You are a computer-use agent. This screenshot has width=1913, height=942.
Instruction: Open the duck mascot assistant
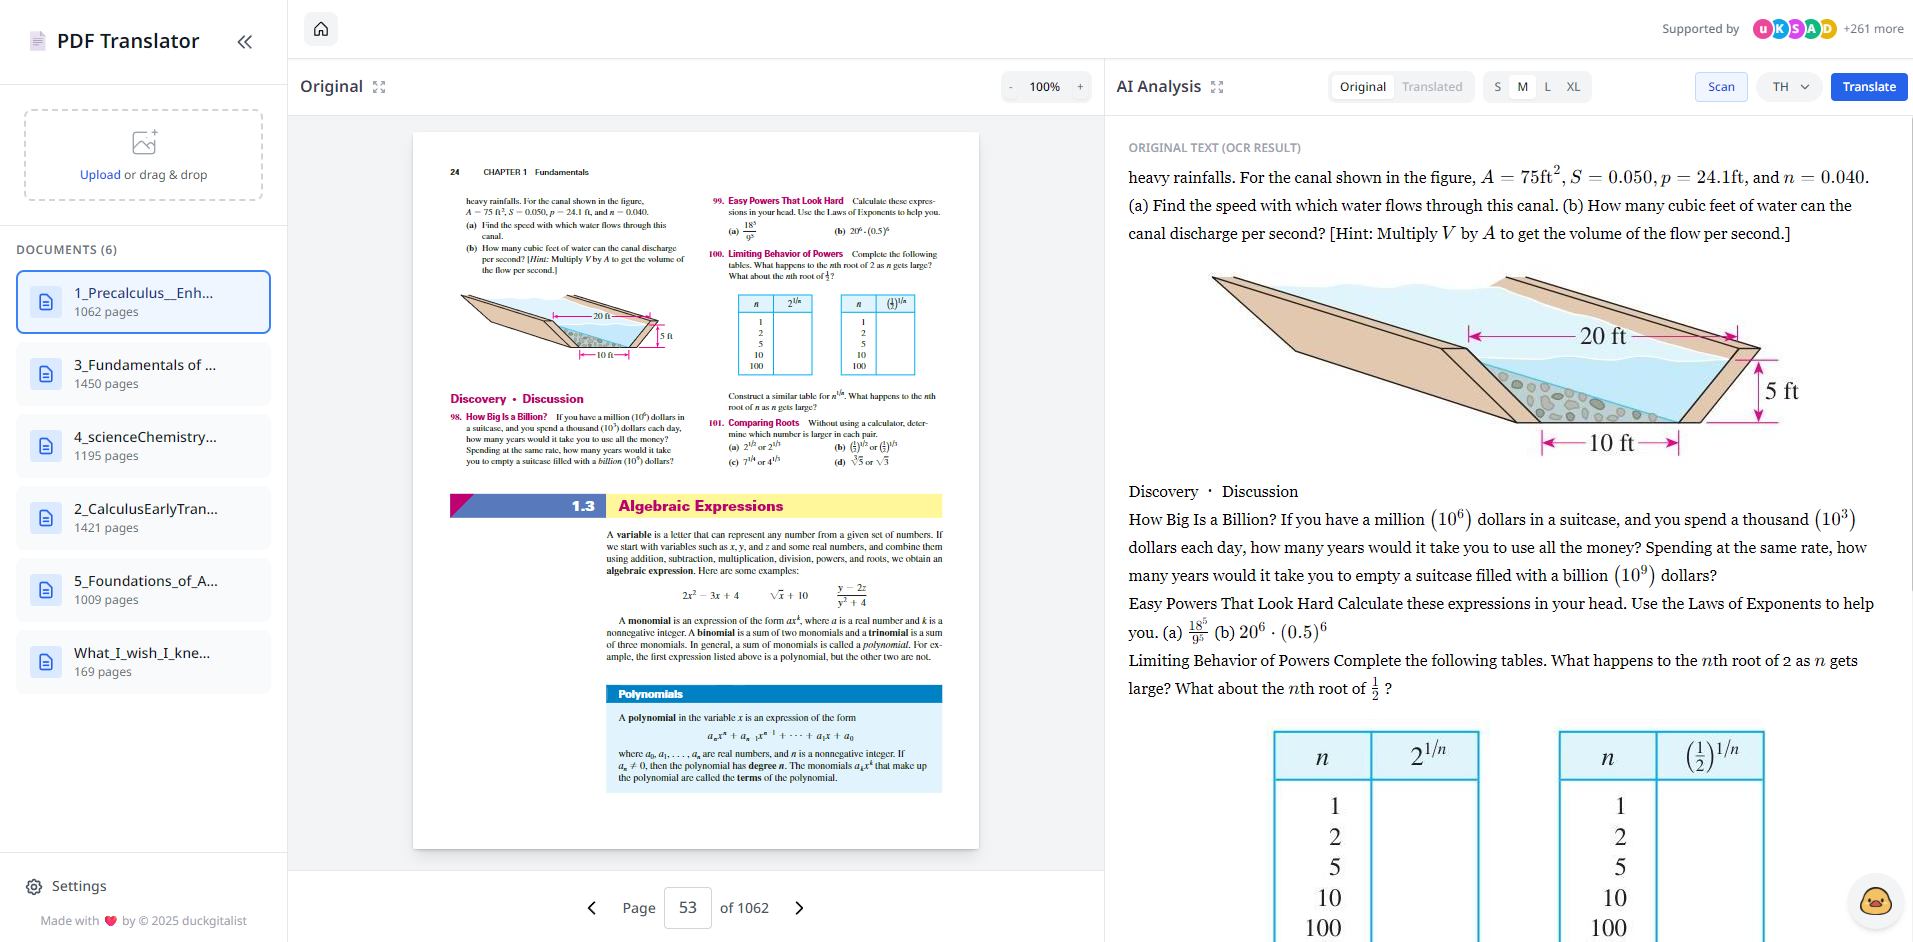pos(1875,901)
